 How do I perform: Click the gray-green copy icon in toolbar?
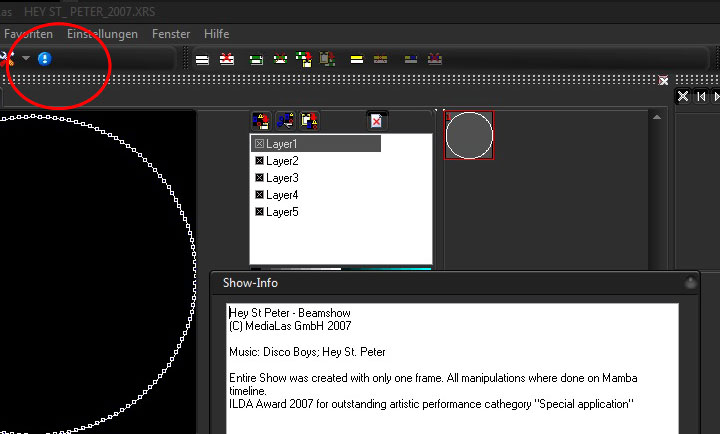(327, 59)
